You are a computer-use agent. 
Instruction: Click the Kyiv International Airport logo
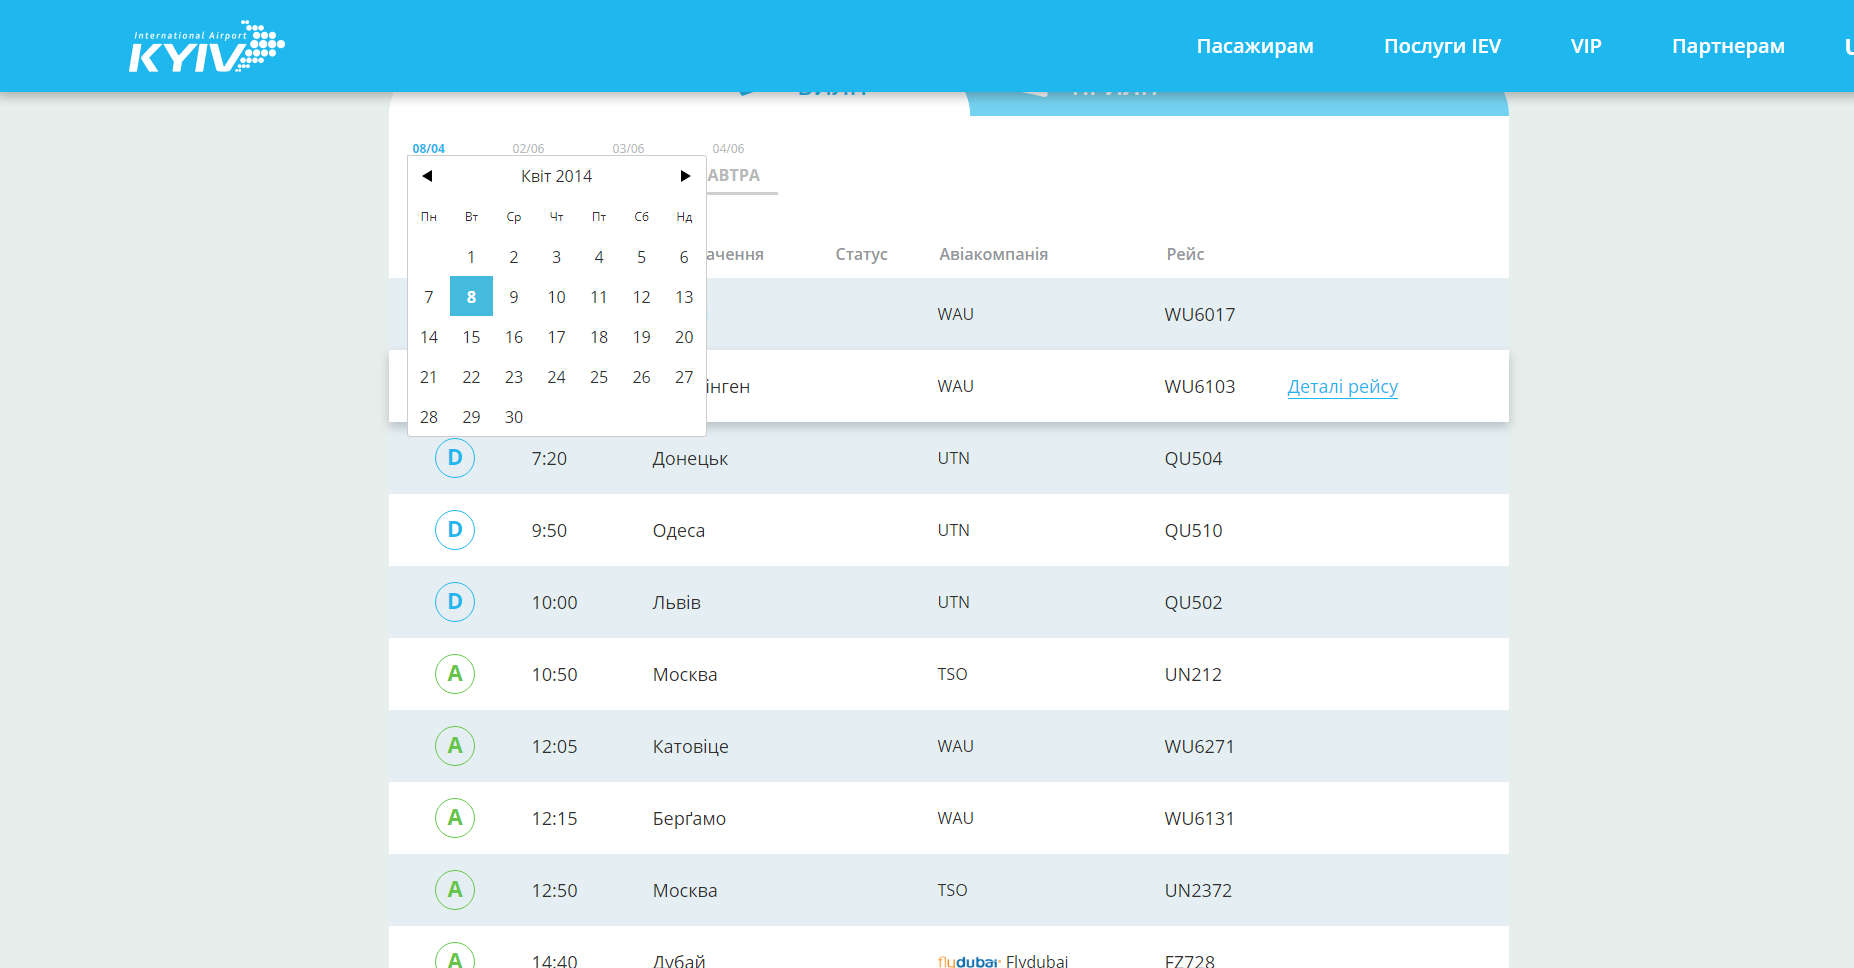(206, 47)
